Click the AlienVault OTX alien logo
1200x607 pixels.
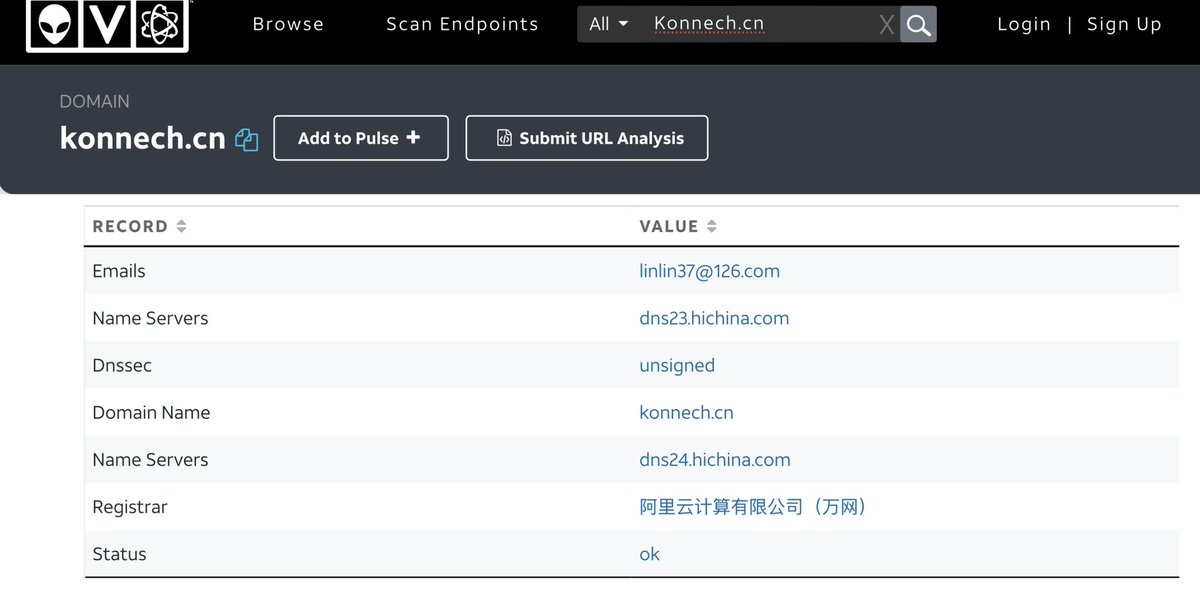56,24
